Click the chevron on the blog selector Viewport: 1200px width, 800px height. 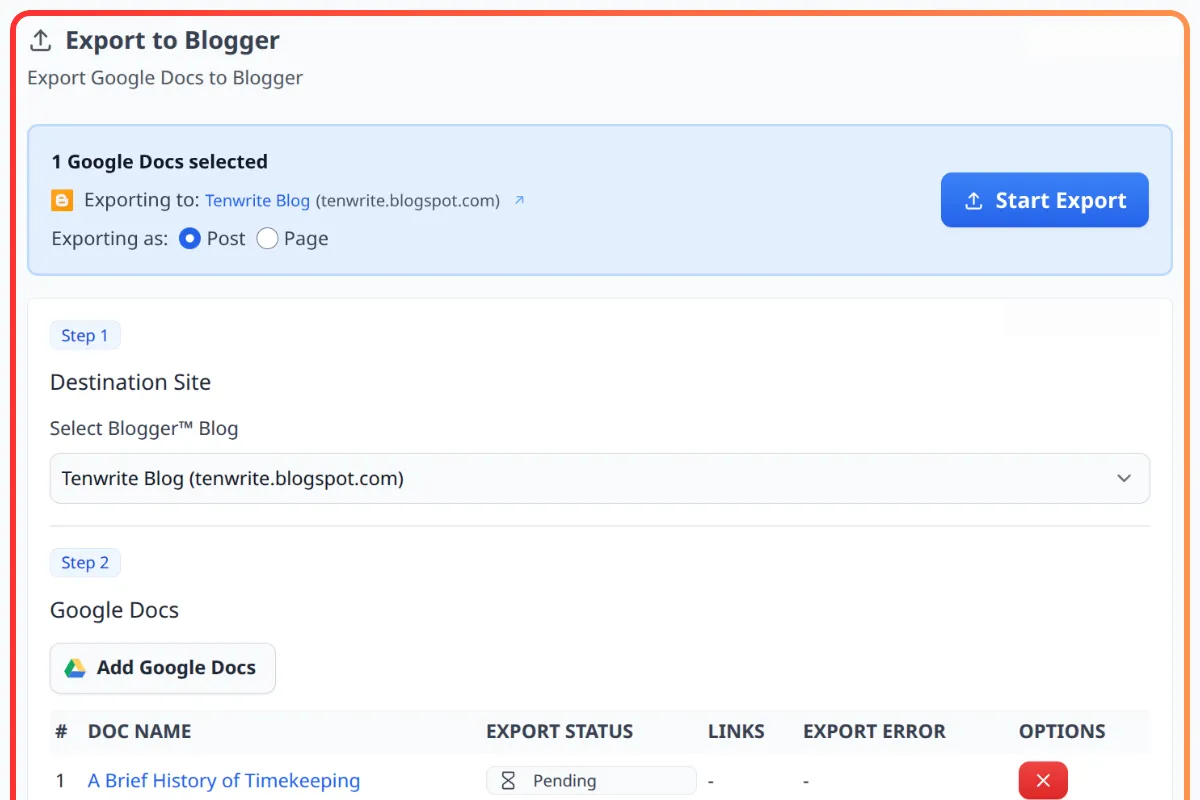[1123, 478]
